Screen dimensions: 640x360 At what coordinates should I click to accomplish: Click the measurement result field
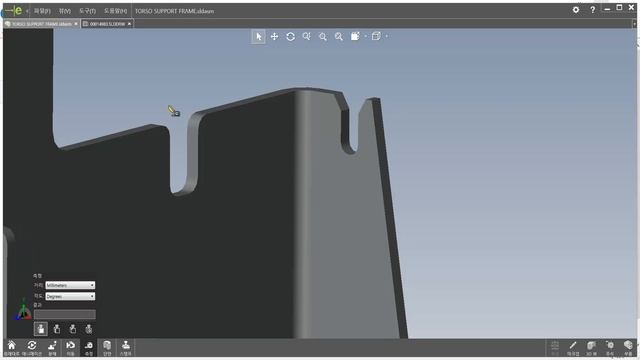(65, 314)
